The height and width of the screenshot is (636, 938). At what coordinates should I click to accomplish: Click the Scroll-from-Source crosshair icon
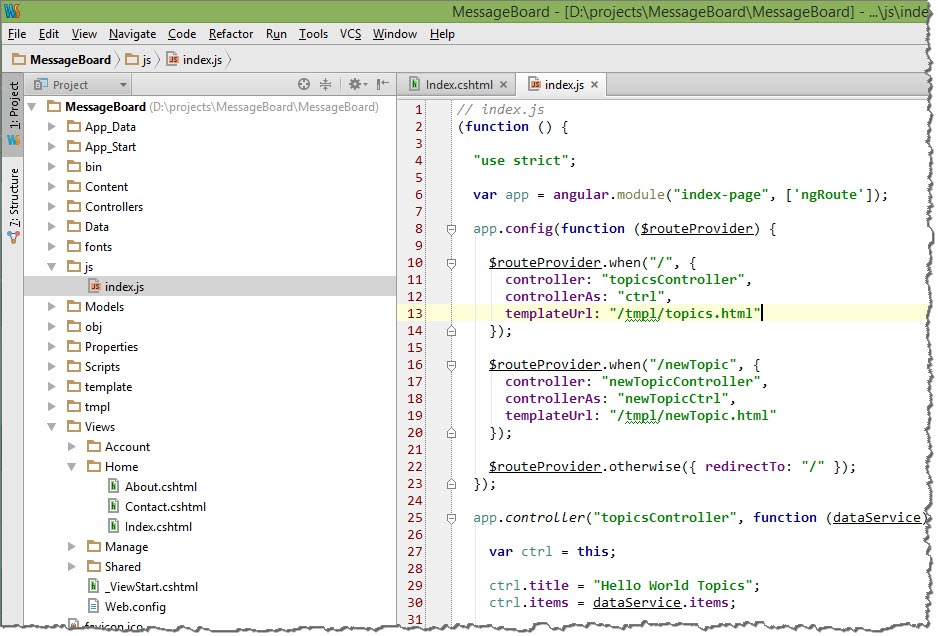tap(305, 84)
